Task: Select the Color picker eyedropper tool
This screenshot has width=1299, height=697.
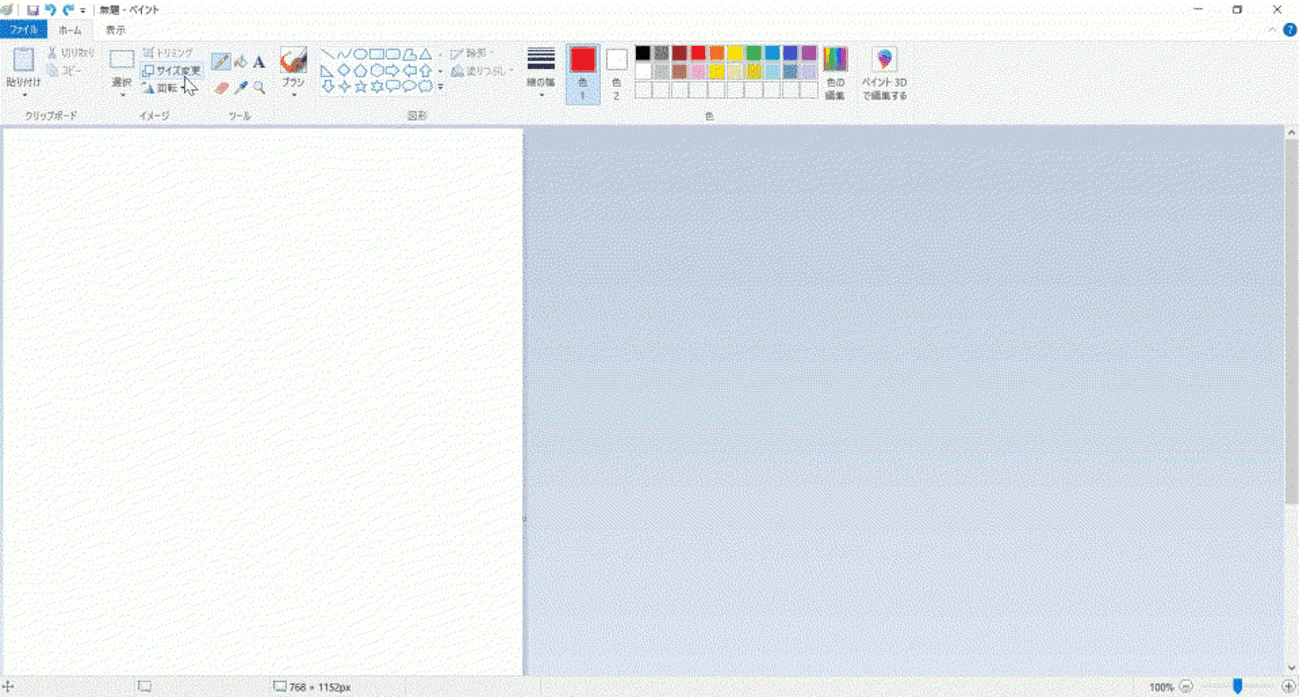Action: coord(241,88)
